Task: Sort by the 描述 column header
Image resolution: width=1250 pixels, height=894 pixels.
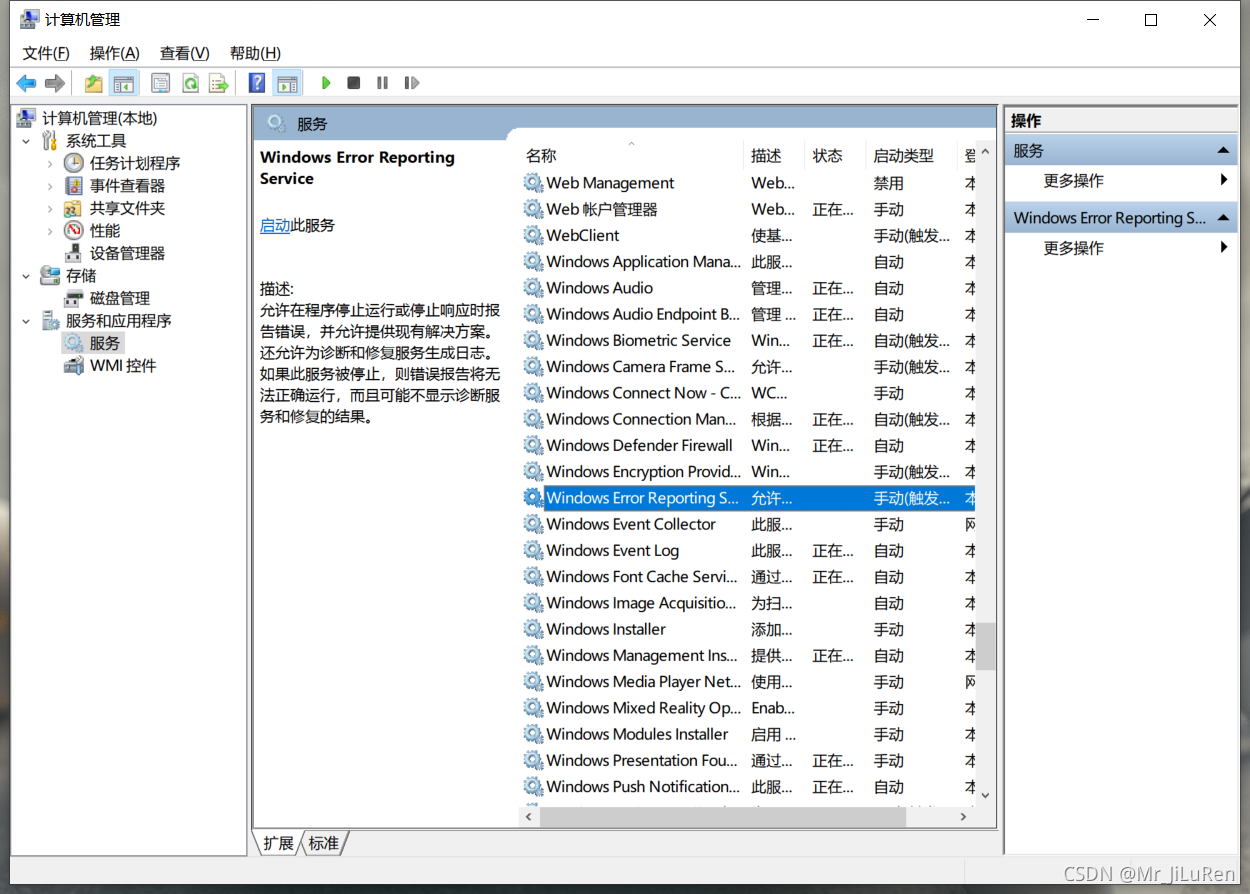Action: click(766, 156)
